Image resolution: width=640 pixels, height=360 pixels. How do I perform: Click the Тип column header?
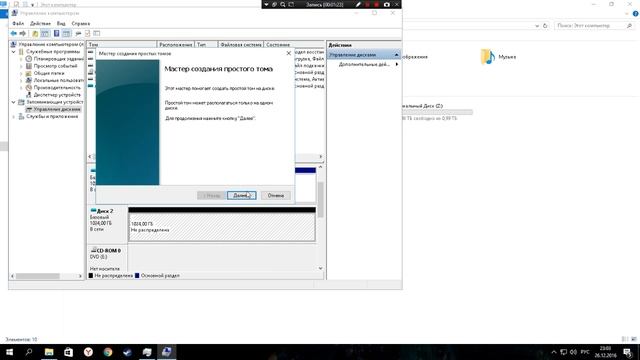pyautogui.click(x=206, y=44)
